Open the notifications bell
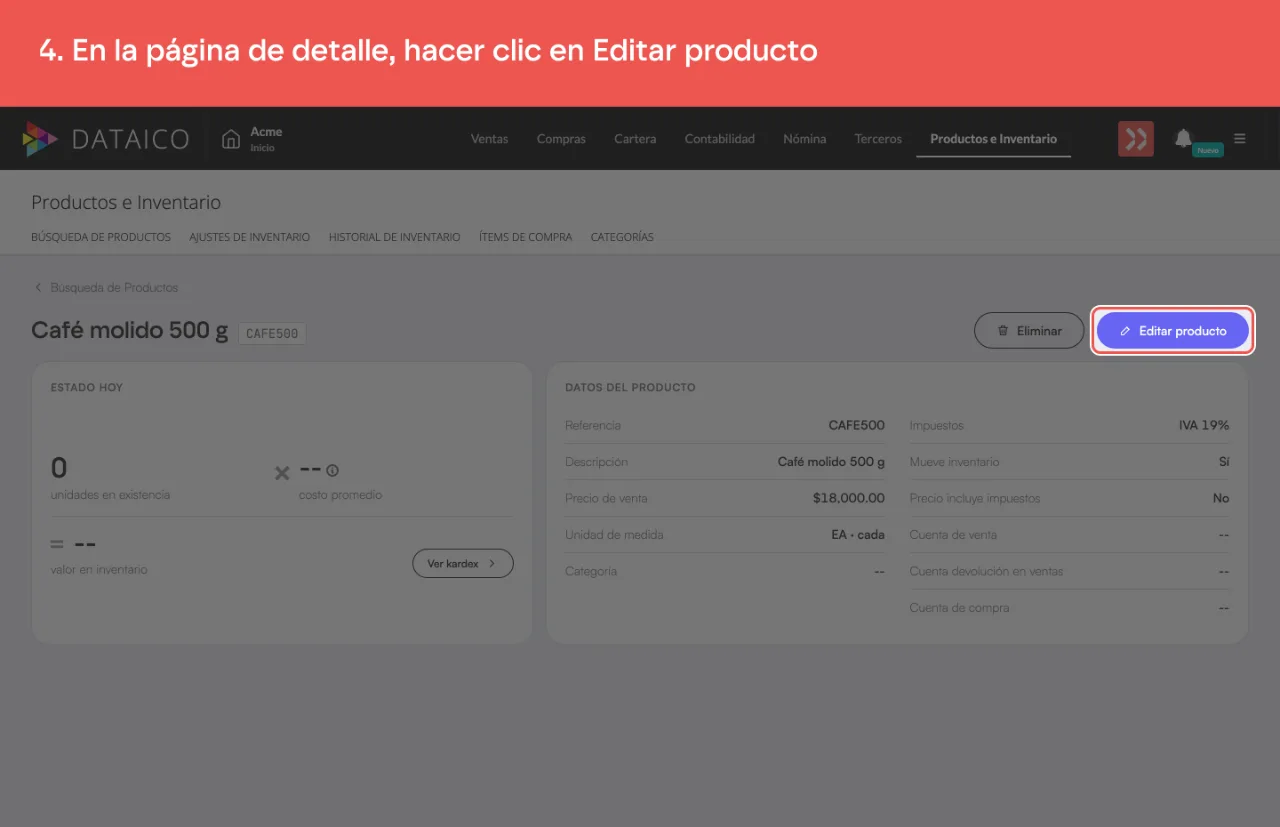The height and width of the screenshot is (827, 1280). 1183,138
